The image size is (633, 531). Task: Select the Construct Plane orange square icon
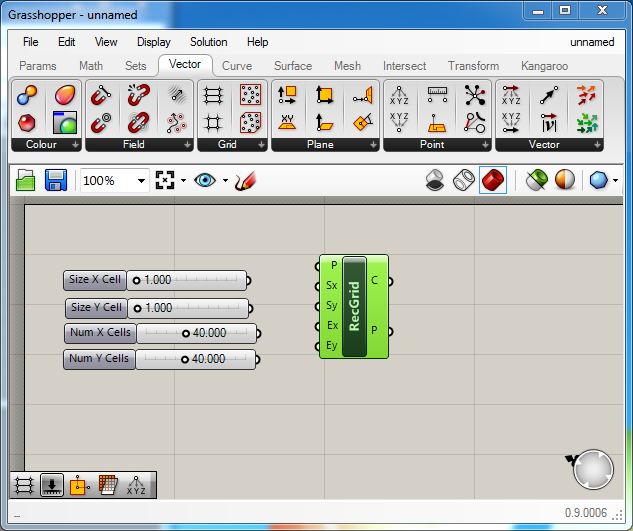pos(325,95)
